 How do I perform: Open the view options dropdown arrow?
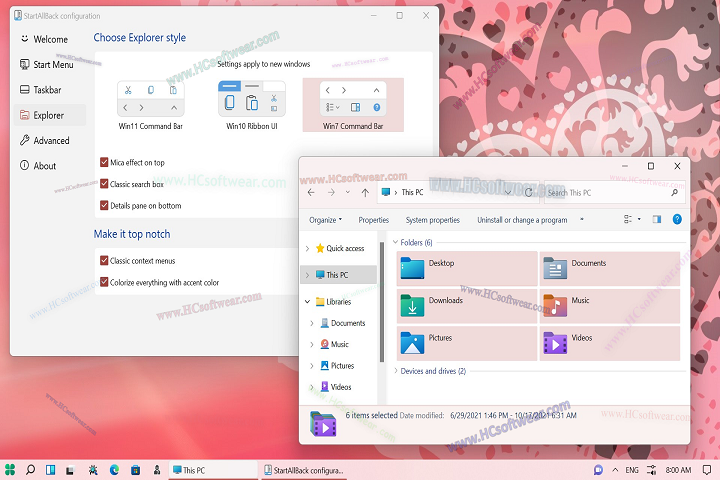[639, 219]
